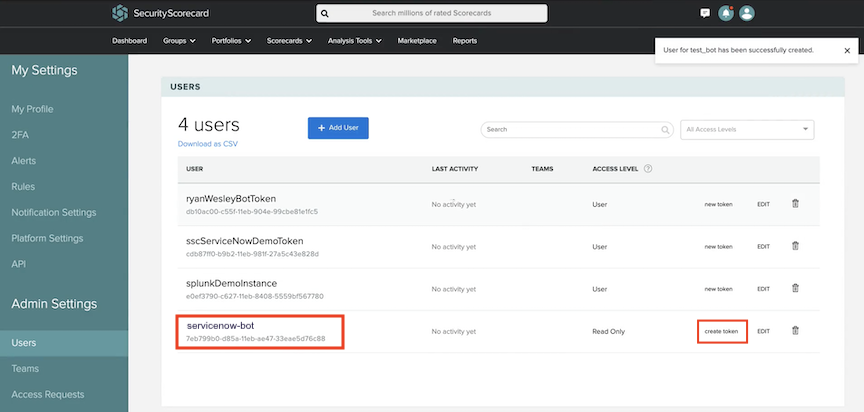
Task: Open Alerts settings
Action: [24, 161]
